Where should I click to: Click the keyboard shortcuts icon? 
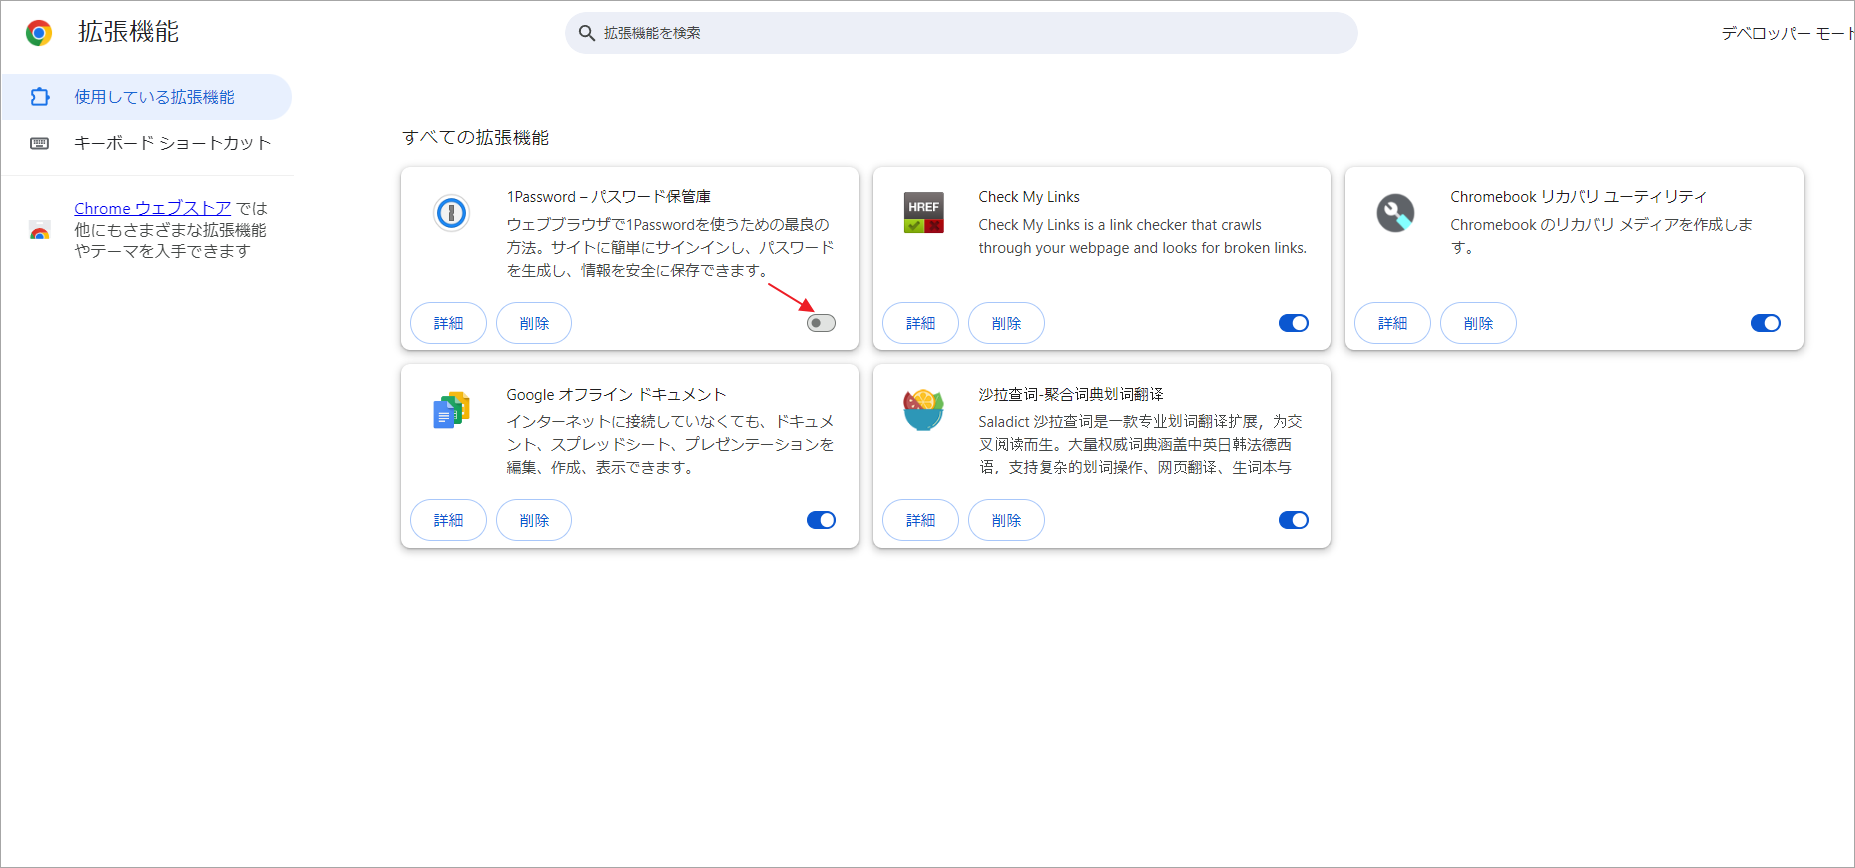(40, 143)
